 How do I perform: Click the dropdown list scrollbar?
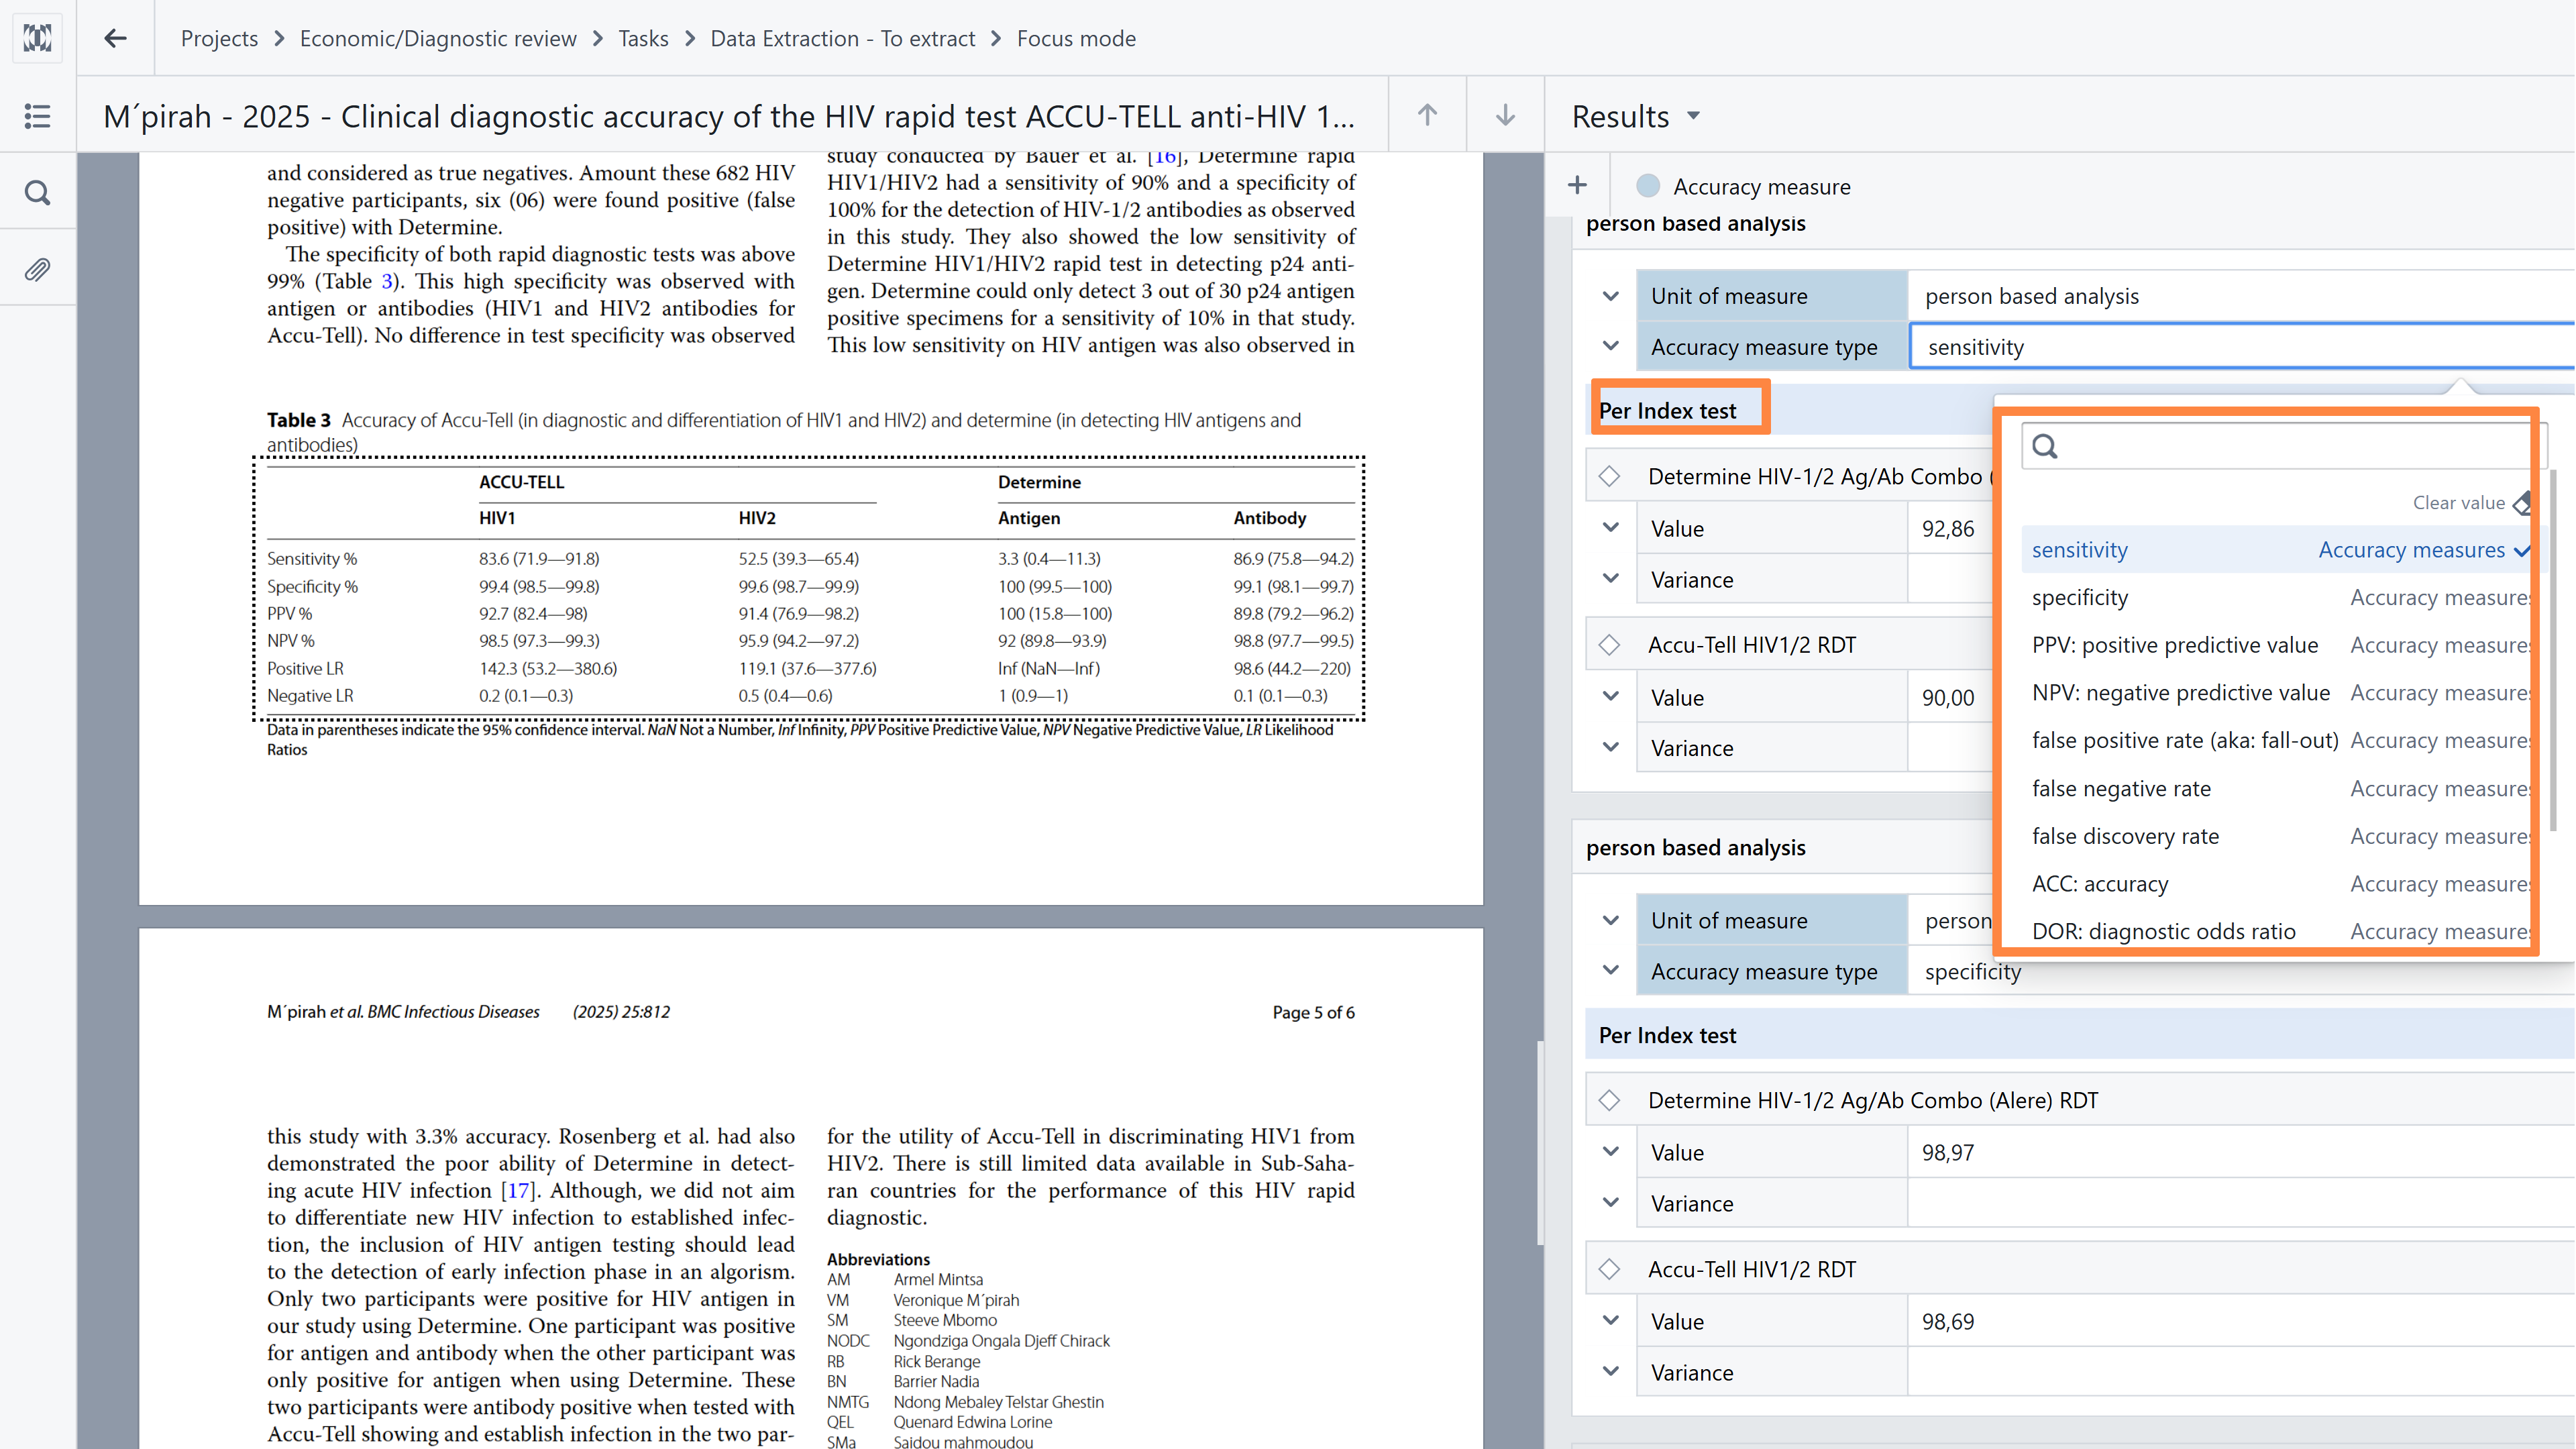point(2553,650)
